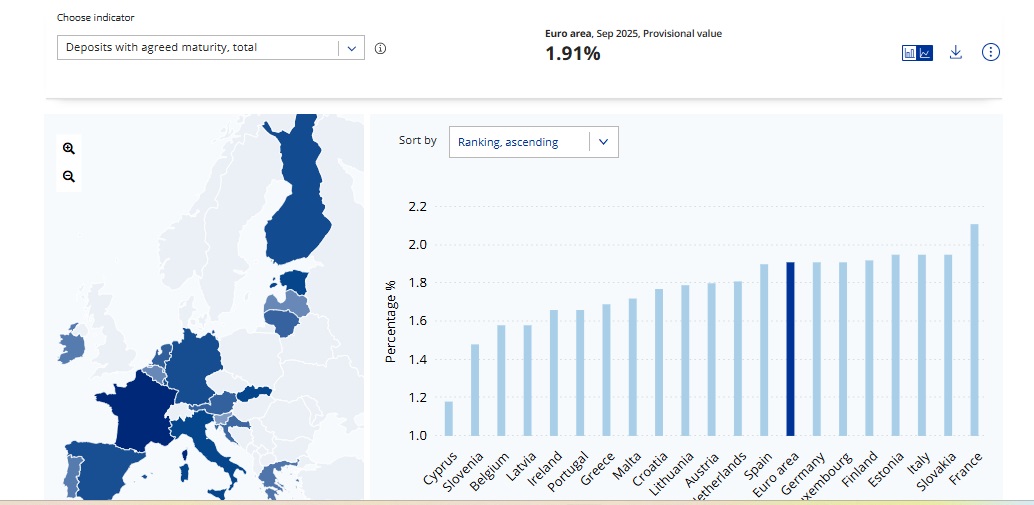Switch to line chart view

(x=925, y=53)
